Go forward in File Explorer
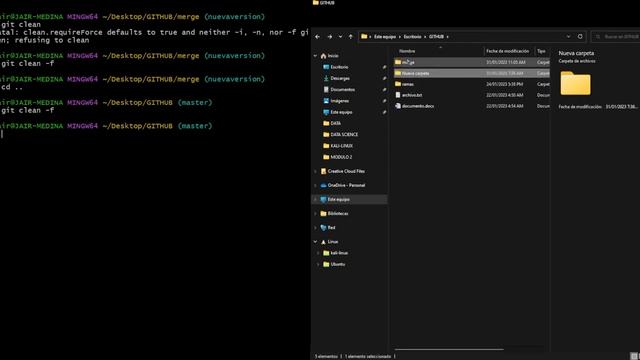 tap(330, 37)
